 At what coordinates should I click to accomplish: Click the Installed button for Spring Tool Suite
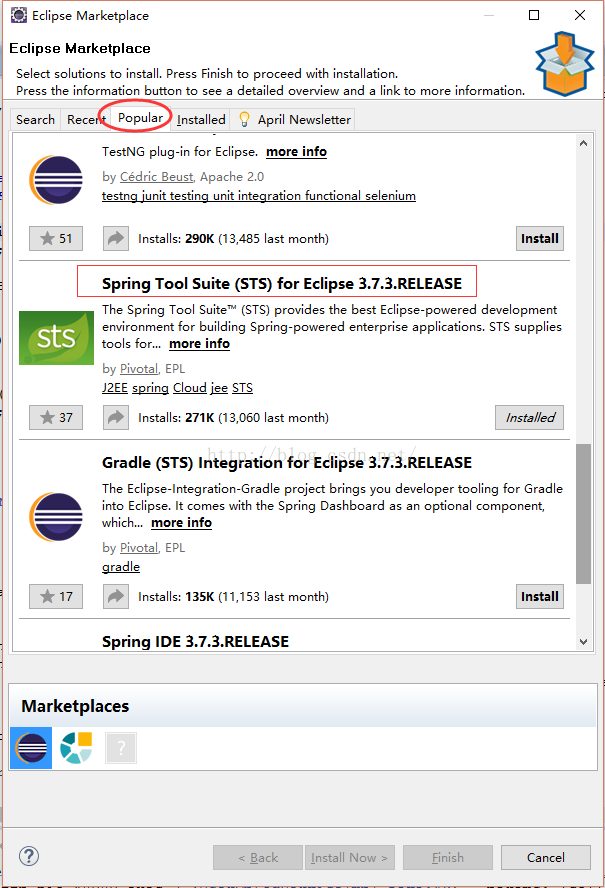530,417
